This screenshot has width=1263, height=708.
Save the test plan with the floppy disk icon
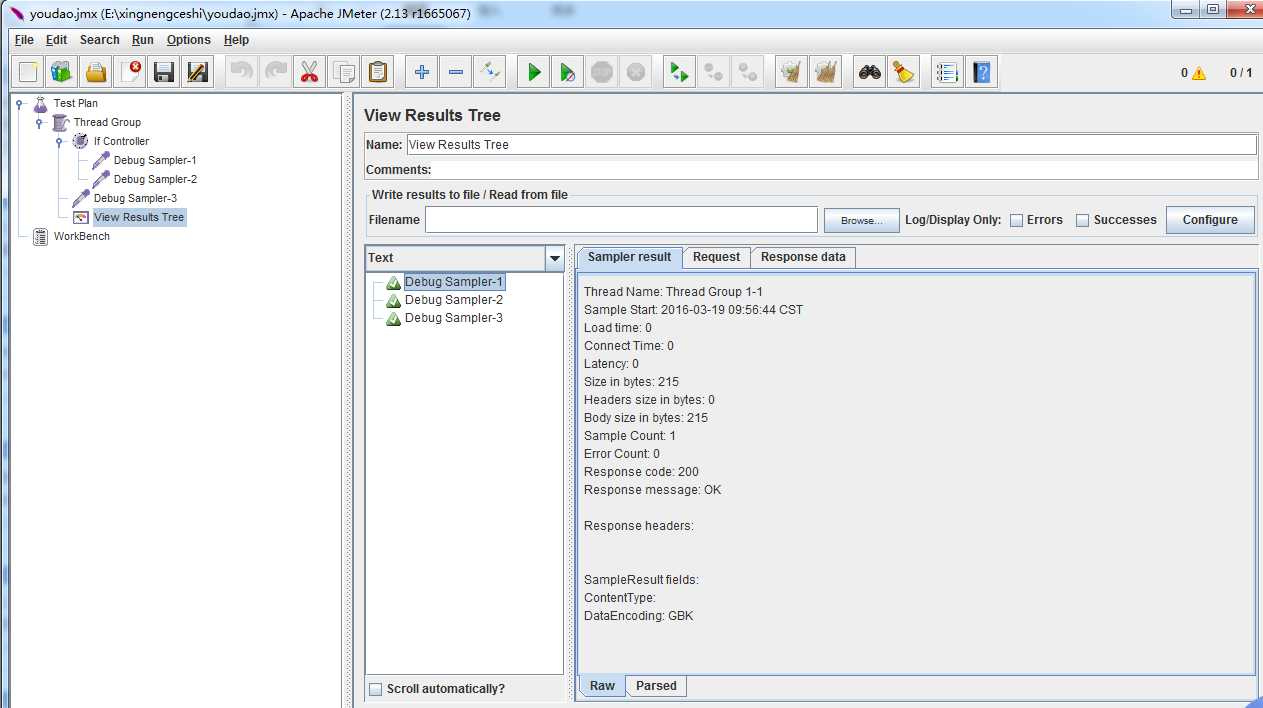coord(164,72)
